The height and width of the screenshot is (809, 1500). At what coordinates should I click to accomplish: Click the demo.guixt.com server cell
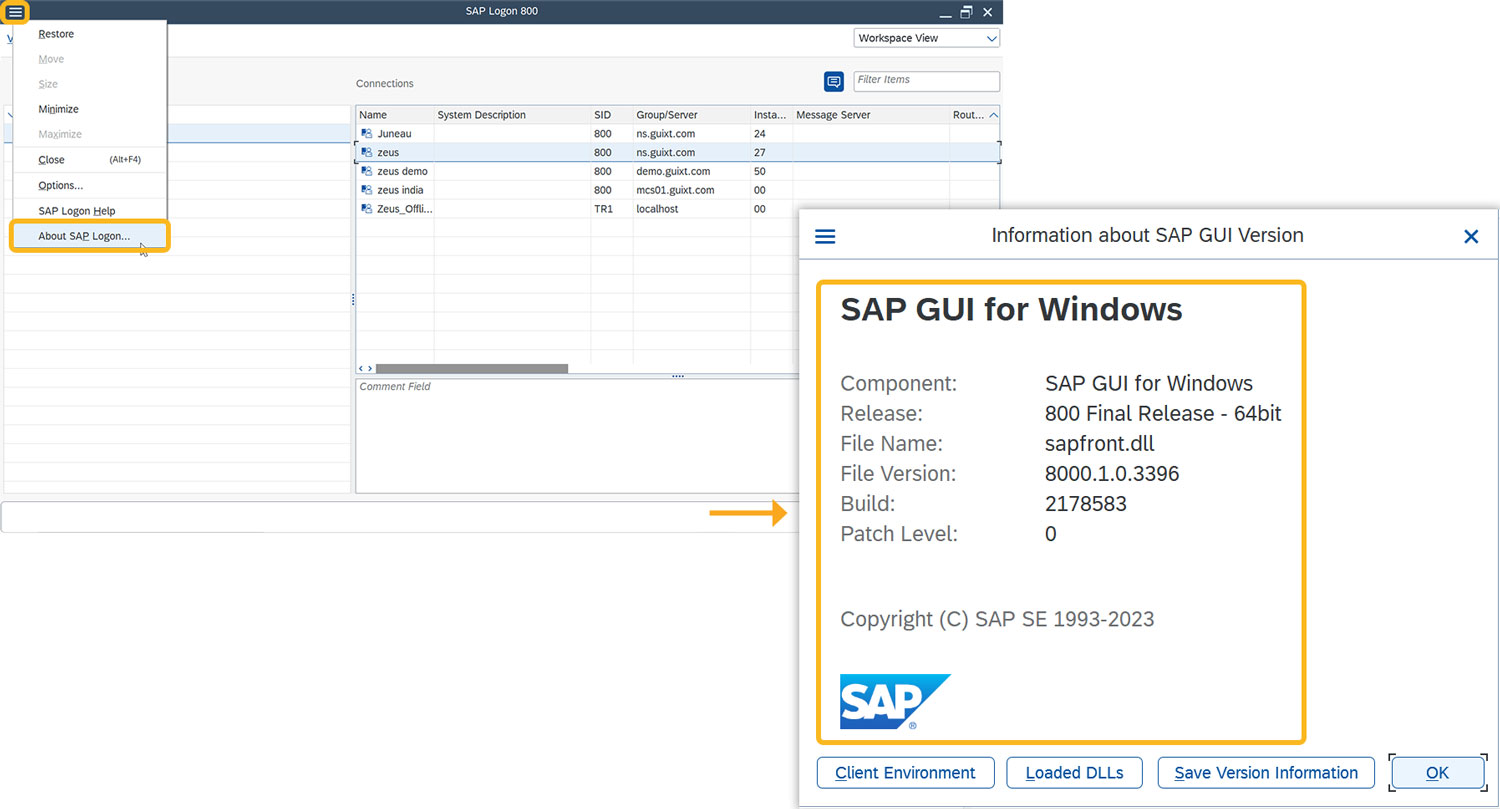point(673,172)
